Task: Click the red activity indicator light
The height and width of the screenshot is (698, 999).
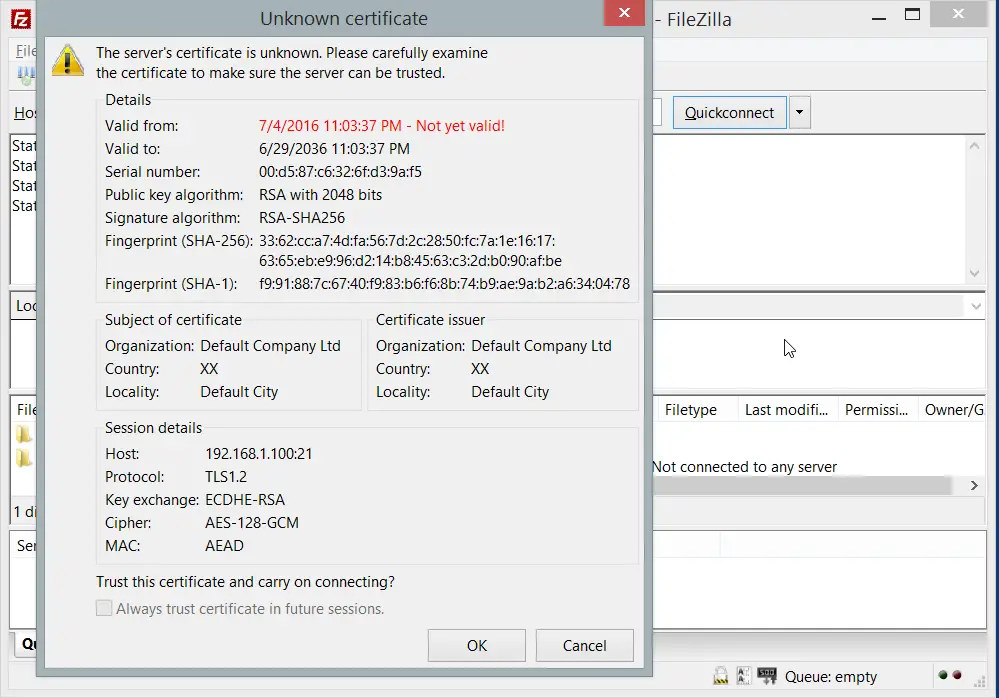Action: pyautogui.click(x=957, y=675)
